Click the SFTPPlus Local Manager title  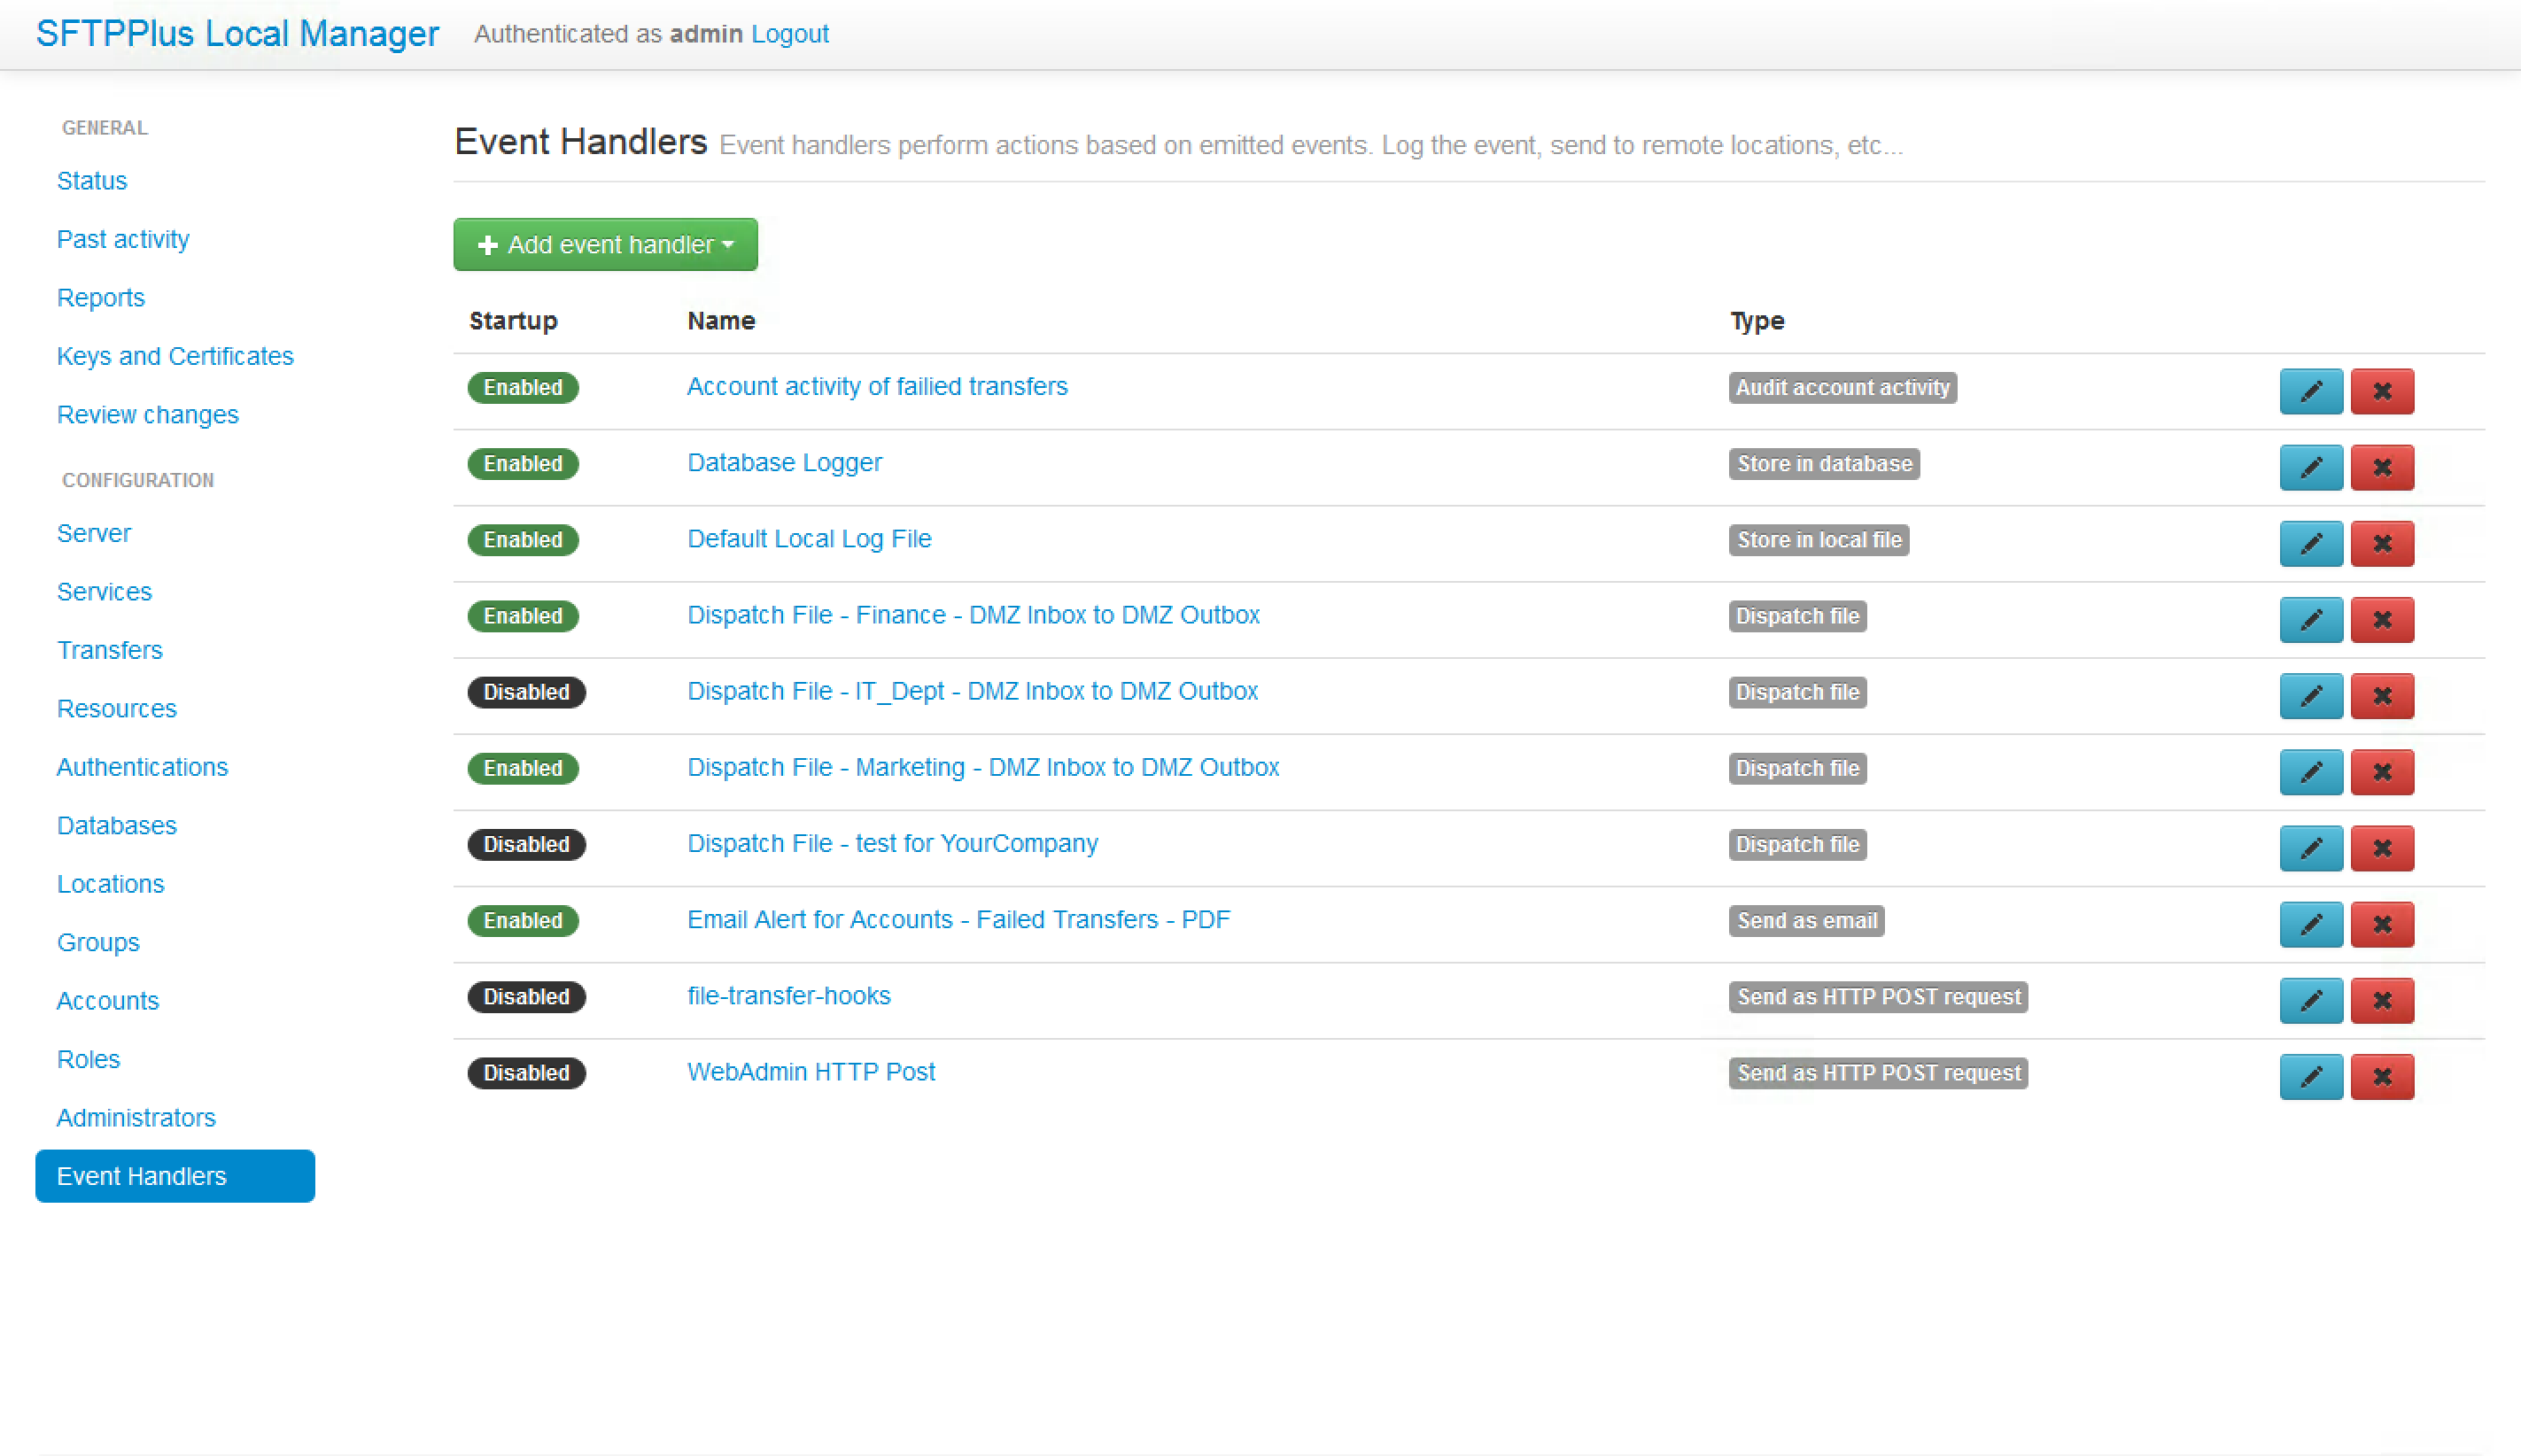(x=237, y=34)
